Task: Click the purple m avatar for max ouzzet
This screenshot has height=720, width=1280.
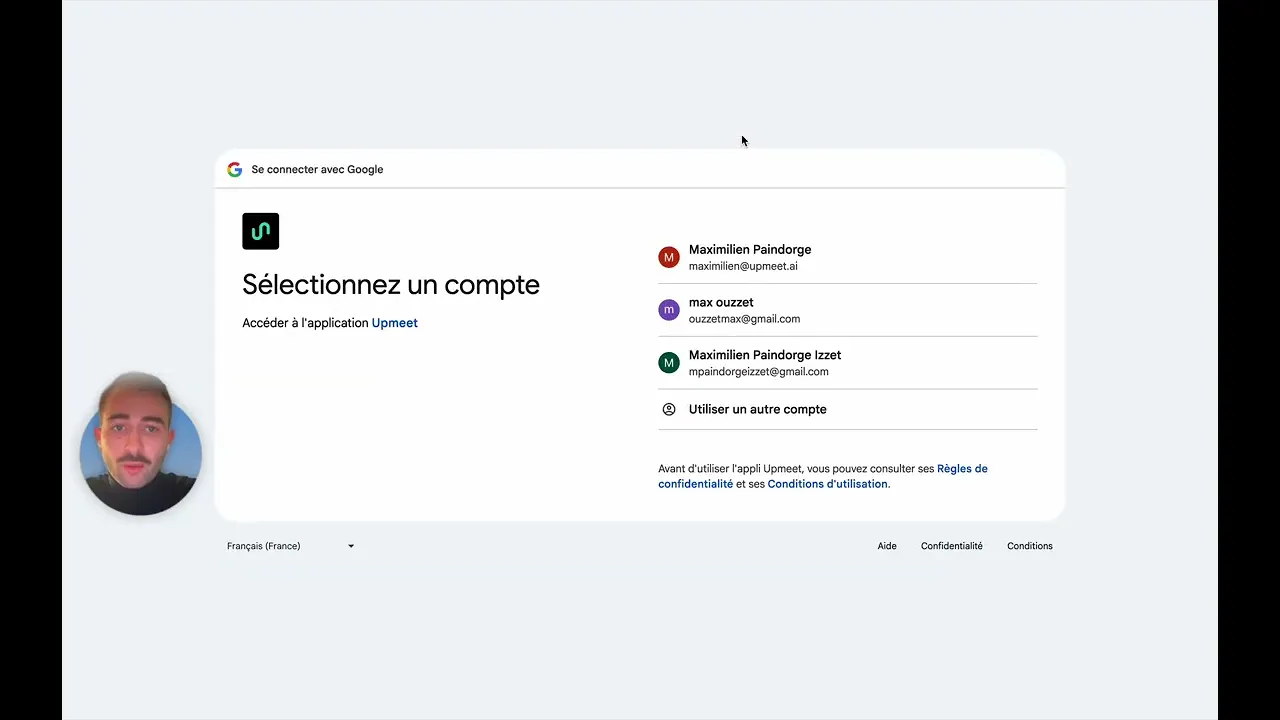Action: pos(669,310)
